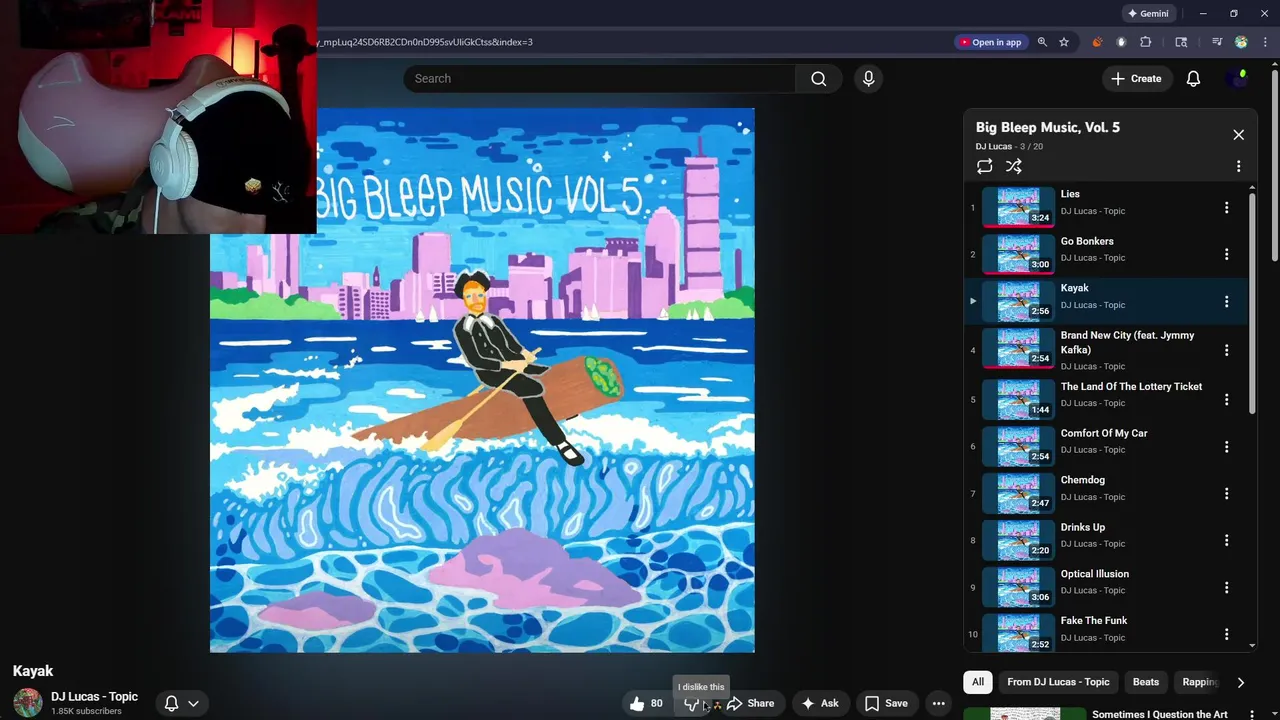
Task: Close the Big Bleep Music playlist panel
Action: 1238,135
